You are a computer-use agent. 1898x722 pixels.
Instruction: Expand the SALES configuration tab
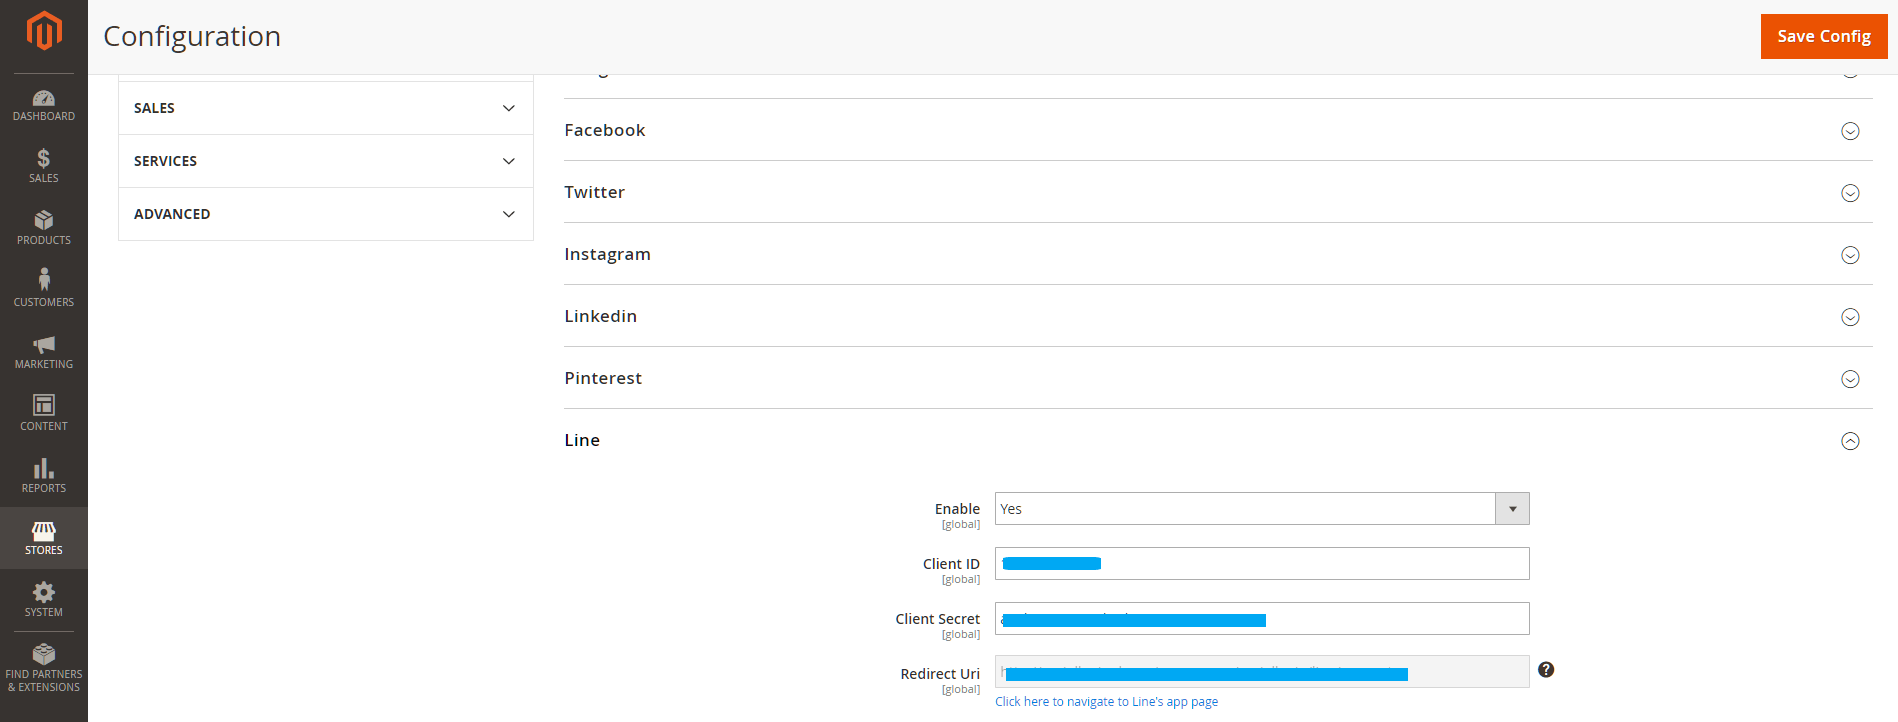[x=326, y=108]
